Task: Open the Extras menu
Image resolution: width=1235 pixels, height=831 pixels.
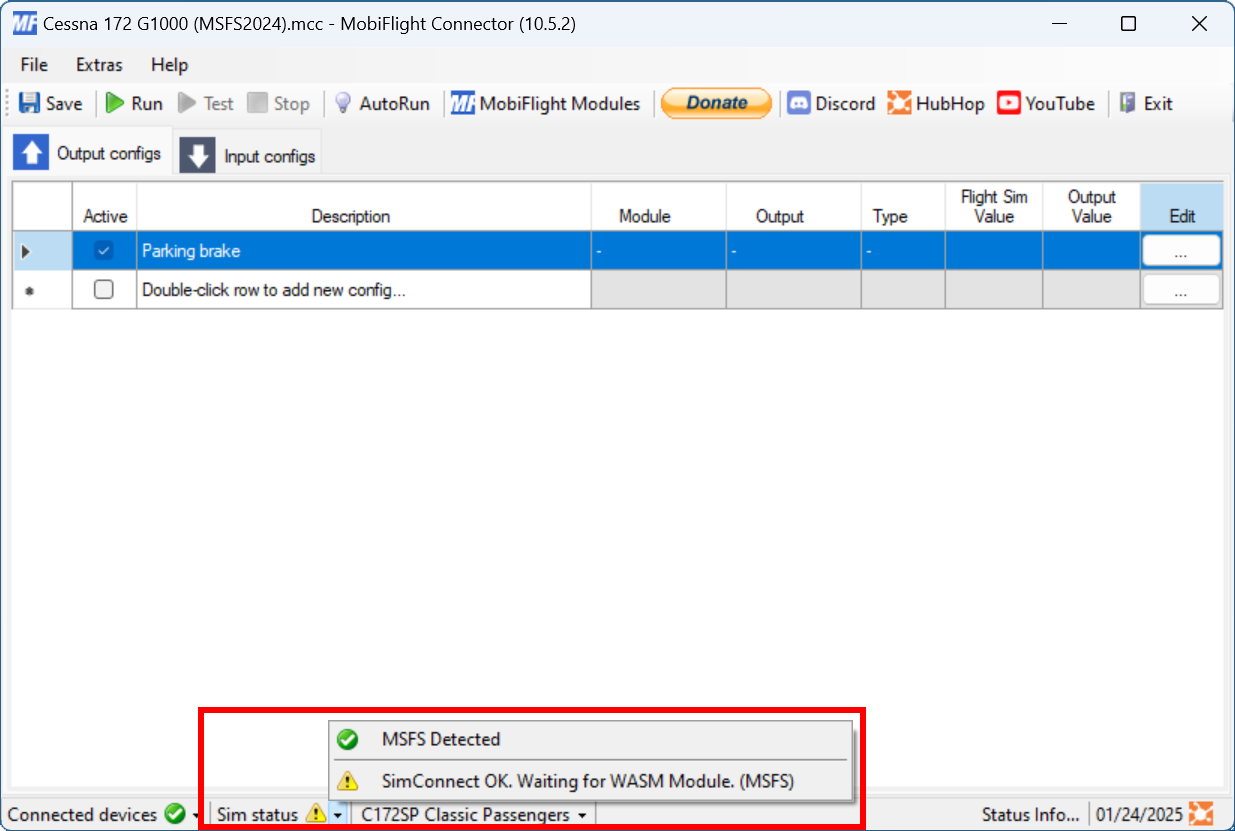Action: pyautogui.click(x=99, y=65)
